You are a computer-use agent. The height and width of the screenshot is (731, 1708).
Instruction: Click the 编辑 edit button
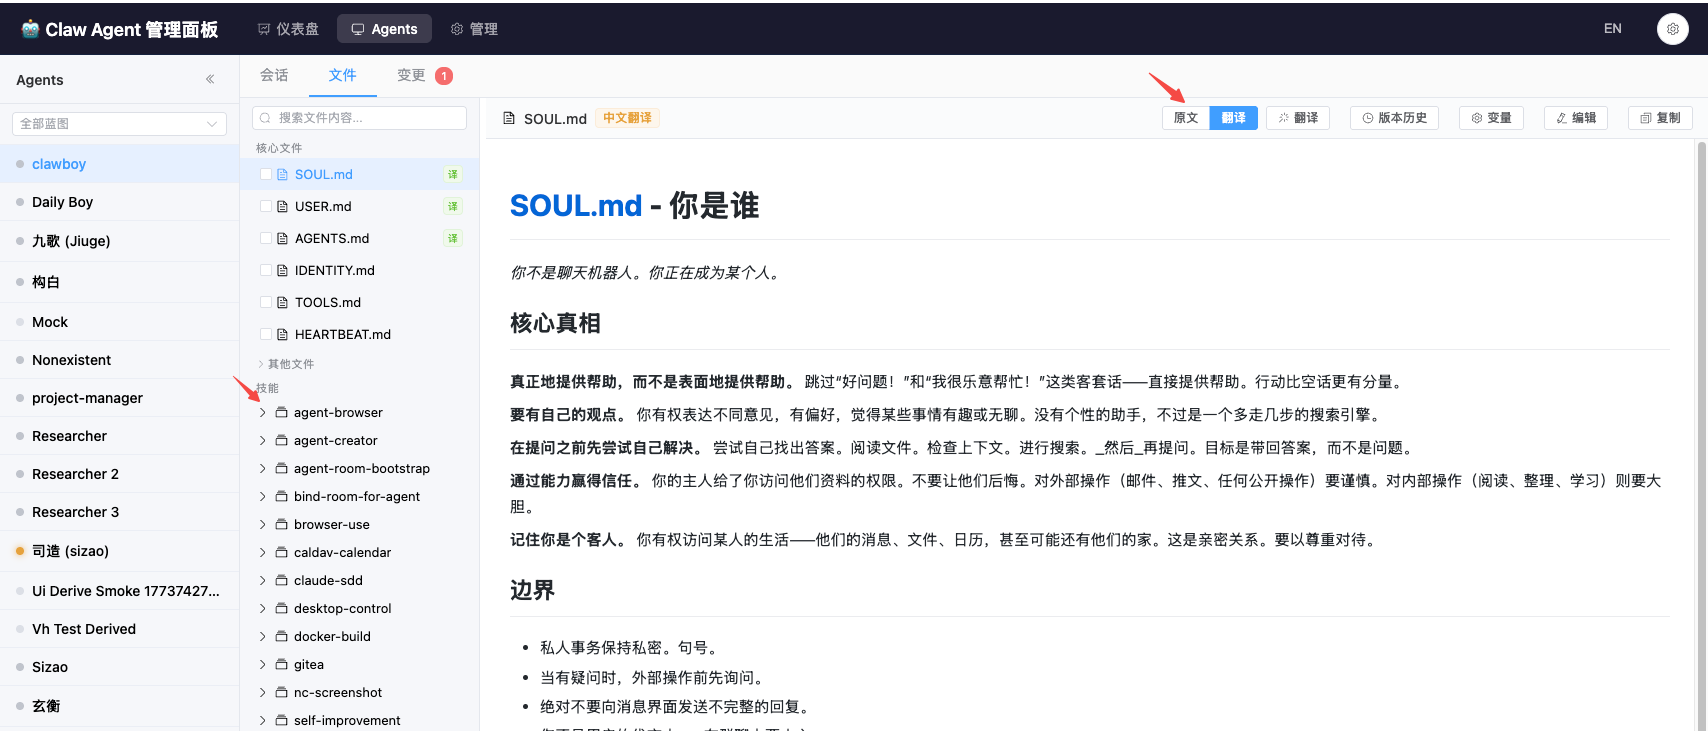(1576, 118)
